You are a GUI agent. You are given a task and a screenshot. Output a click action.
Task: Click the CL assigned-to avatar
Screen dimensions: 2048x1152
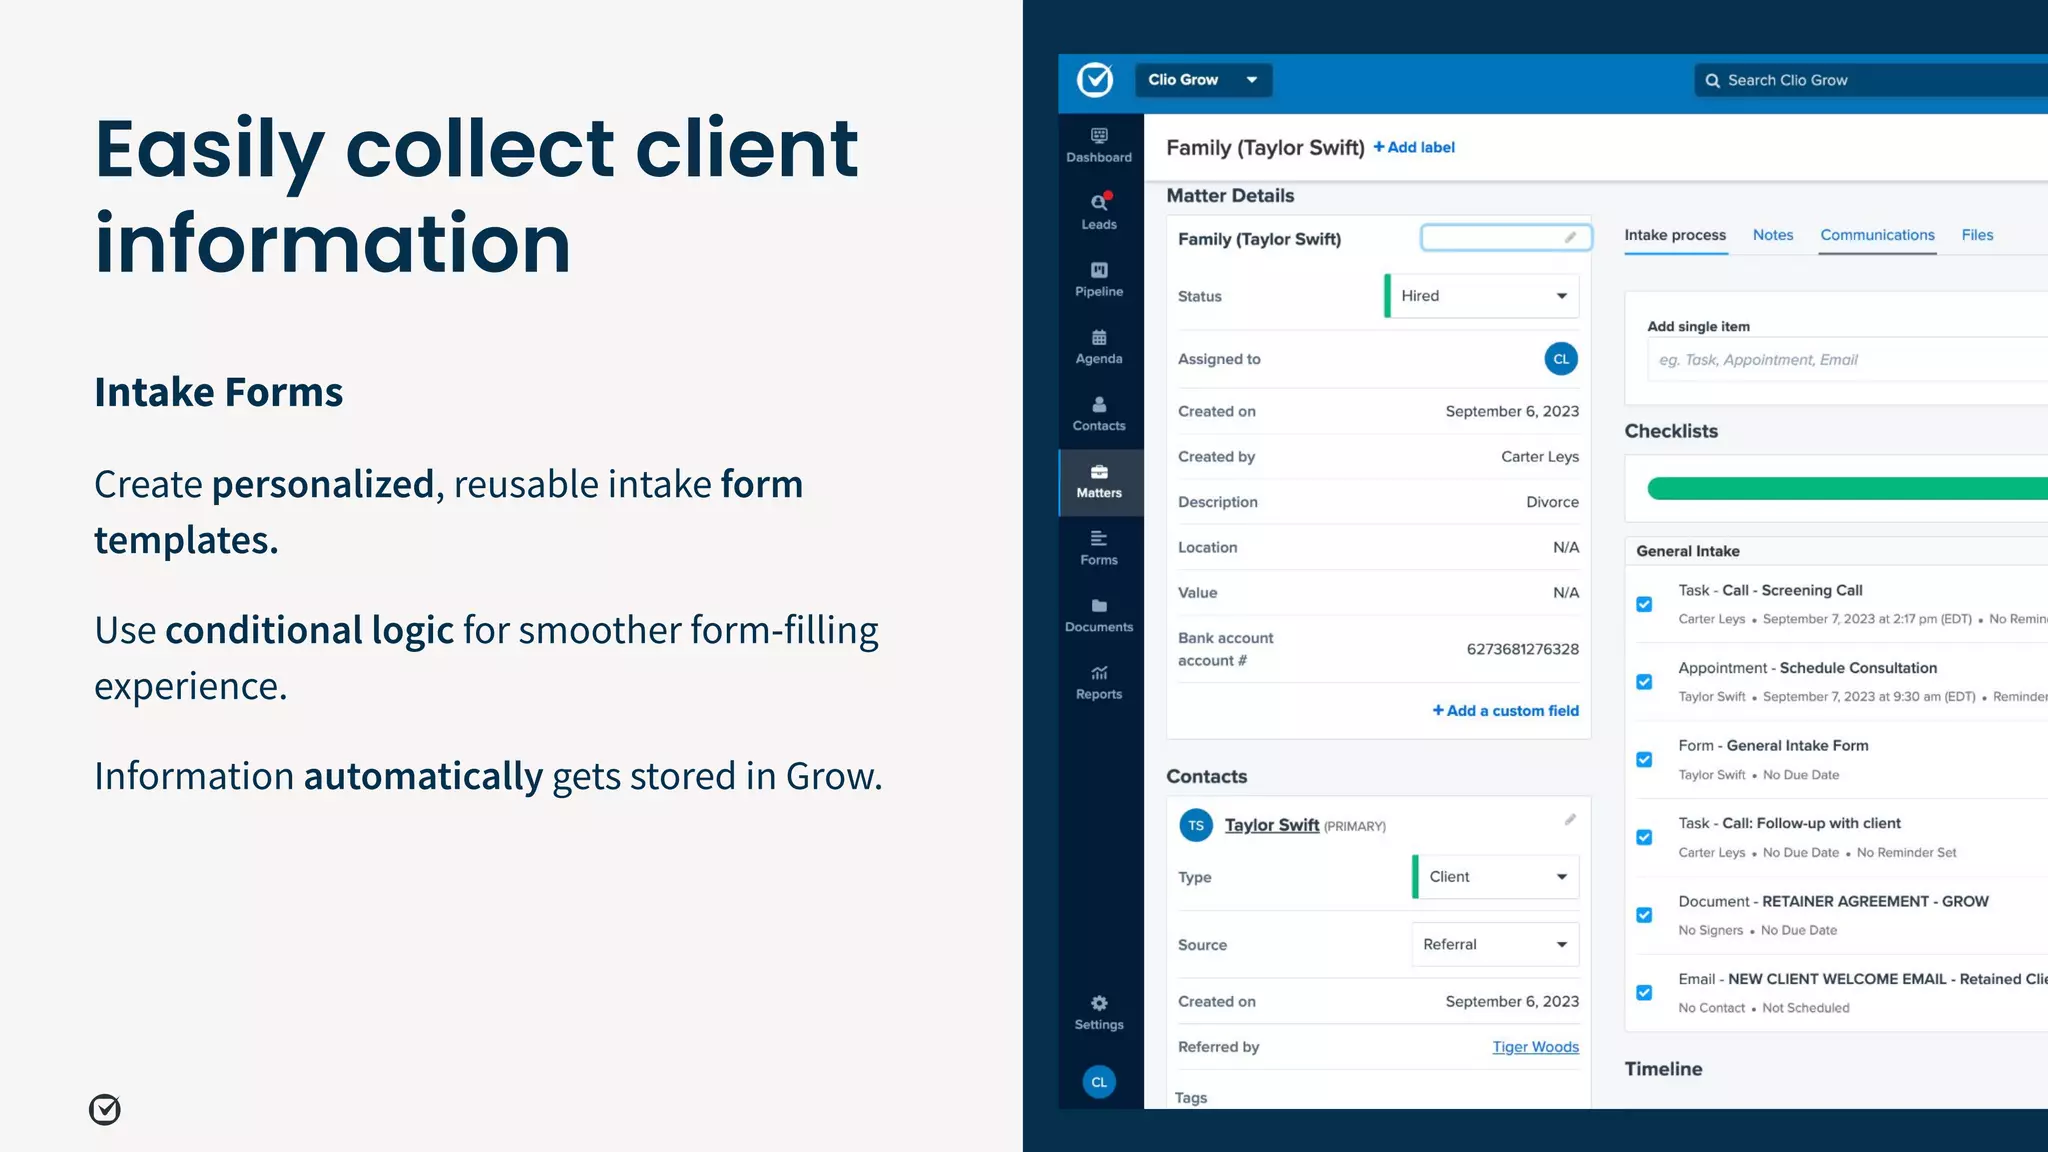[1561, 359]
